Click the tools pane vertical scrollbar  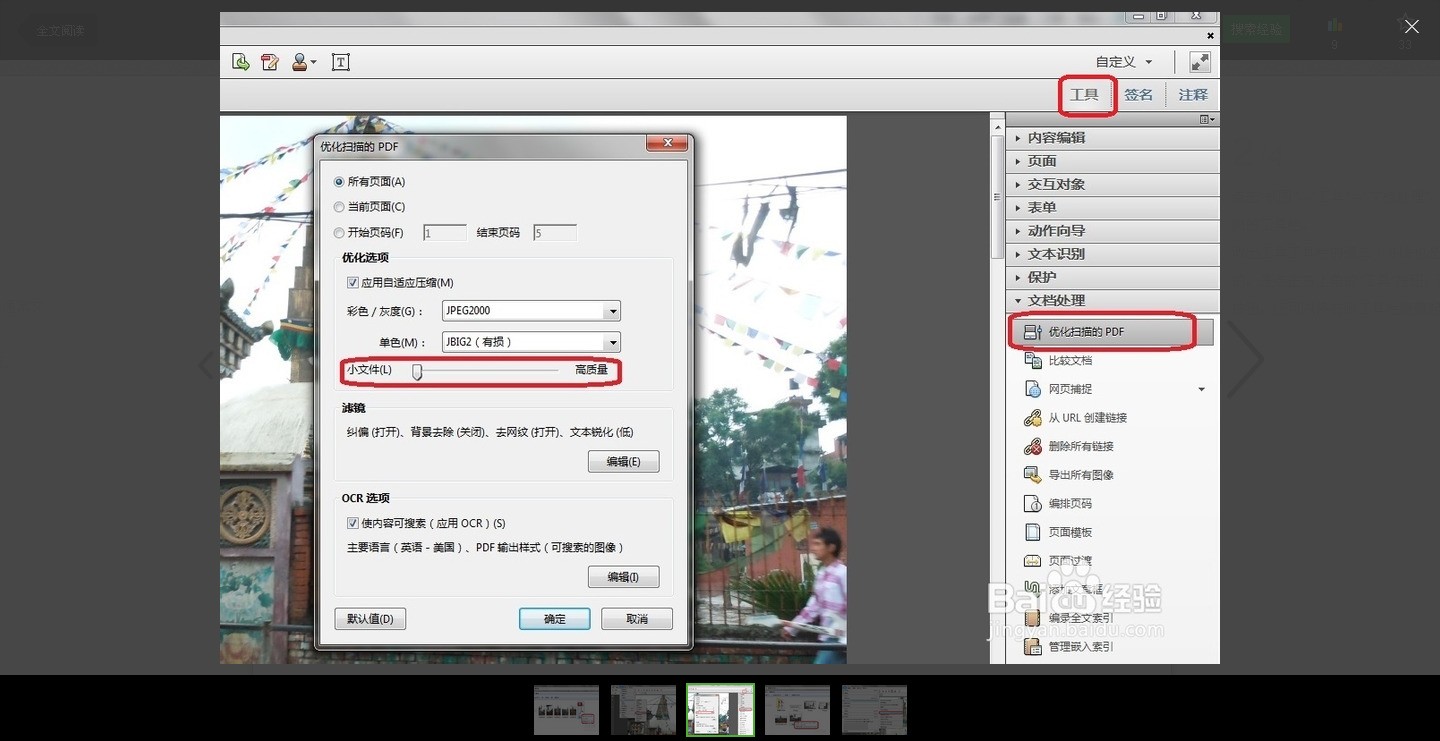coord(997,195)
